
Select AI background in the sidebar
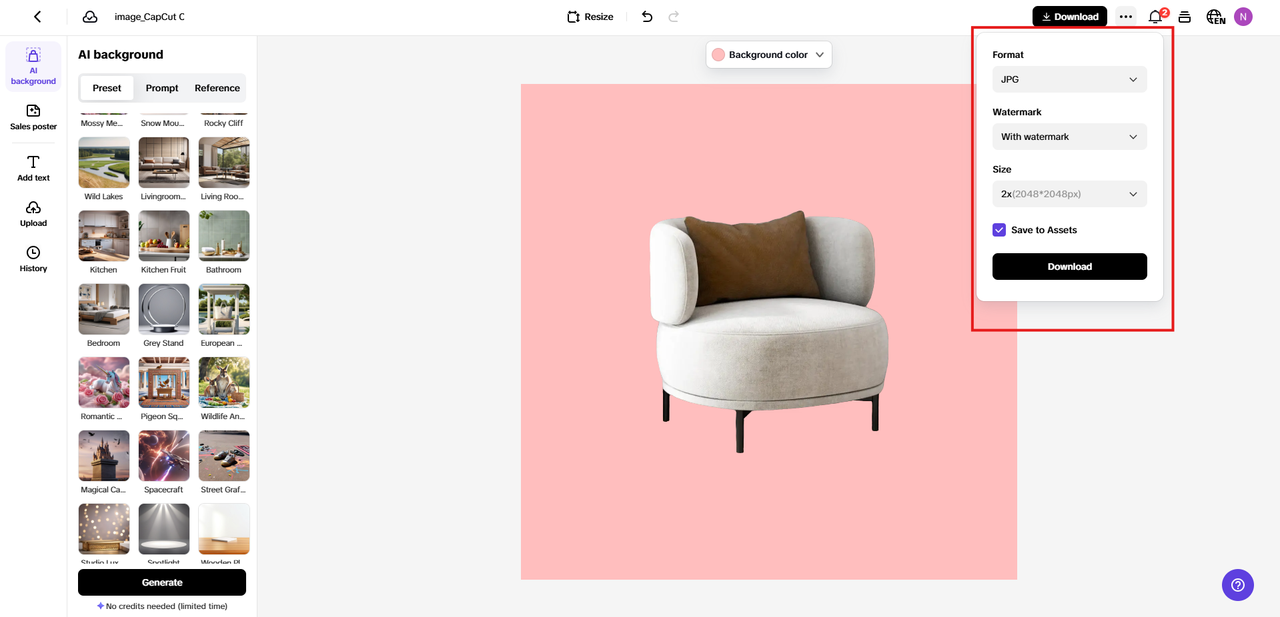33,66
